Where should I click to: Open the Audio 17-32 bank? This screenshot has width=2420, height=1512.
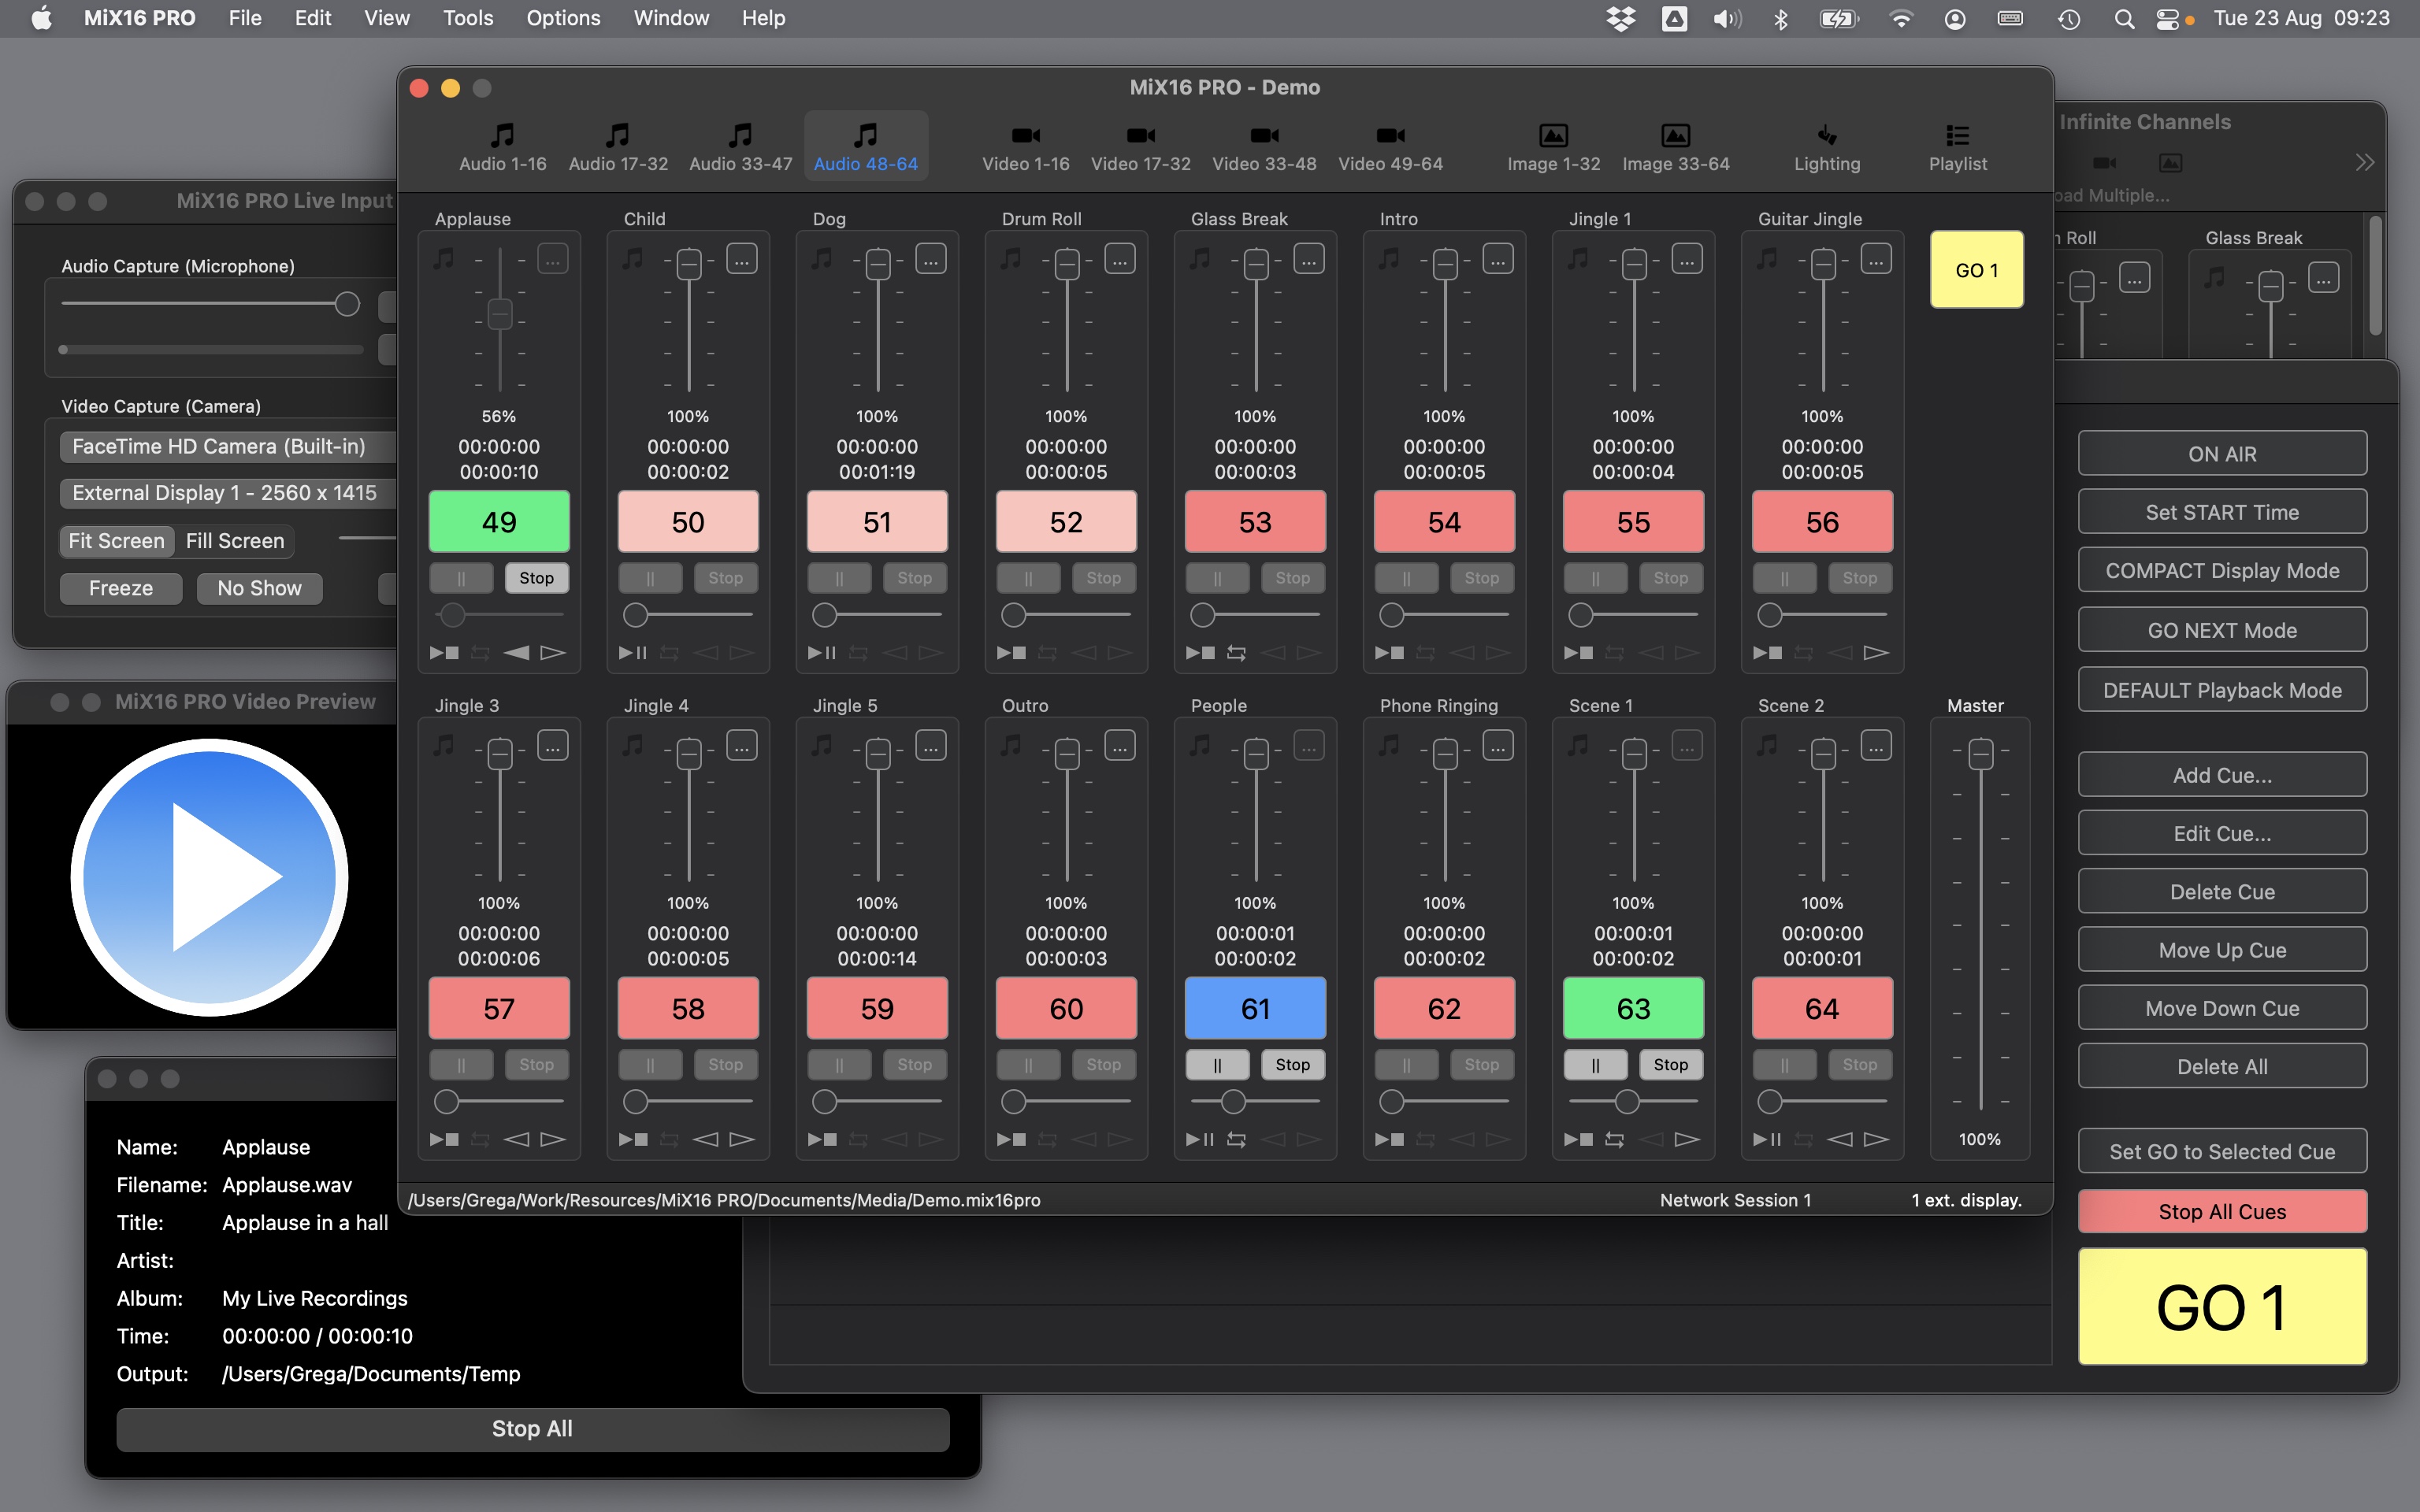(x=618, y=146)
